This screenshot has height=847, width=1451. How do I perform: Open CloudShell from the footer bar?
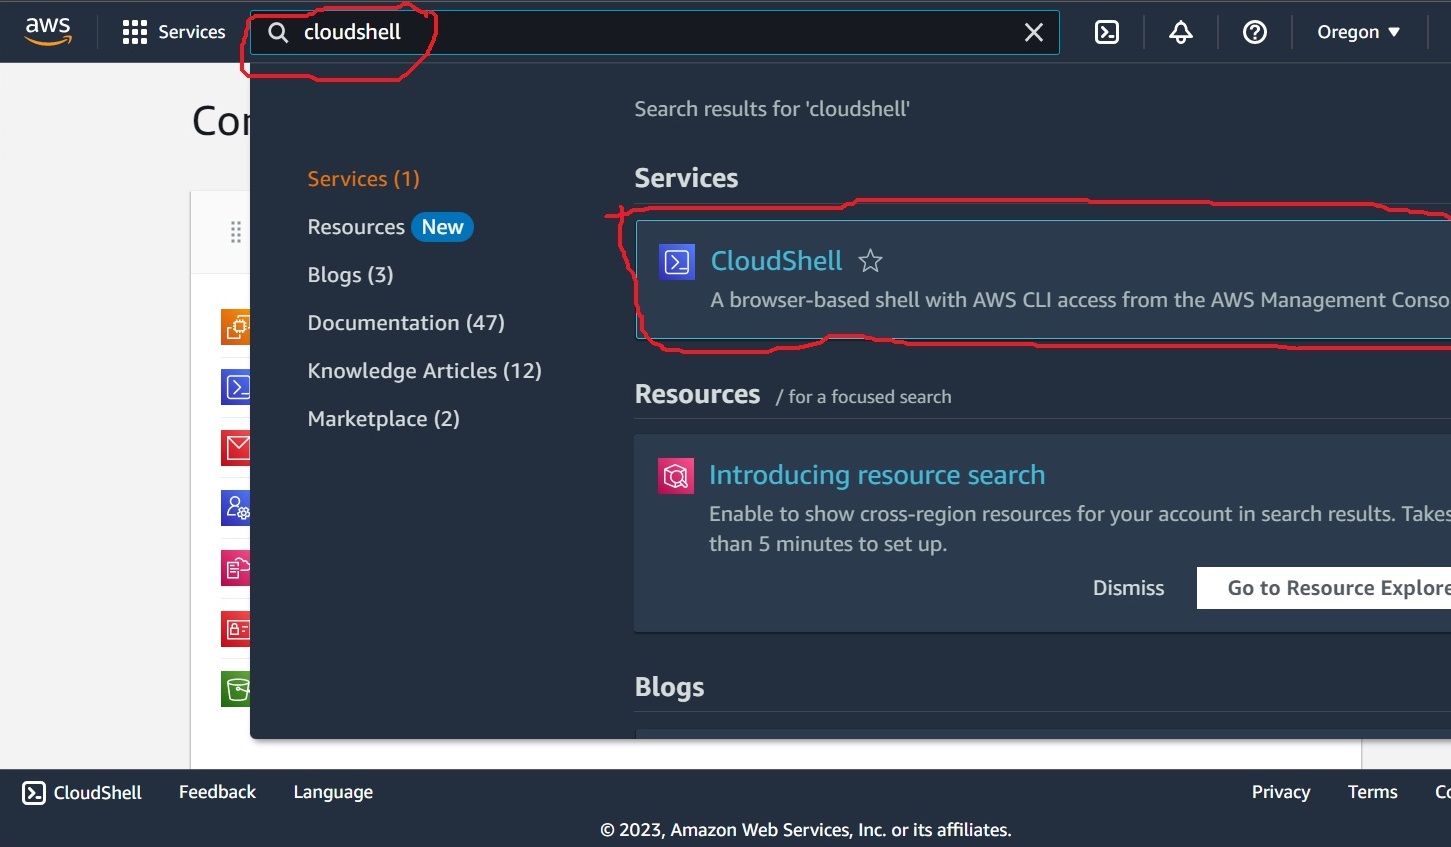(x=82, y=793)
